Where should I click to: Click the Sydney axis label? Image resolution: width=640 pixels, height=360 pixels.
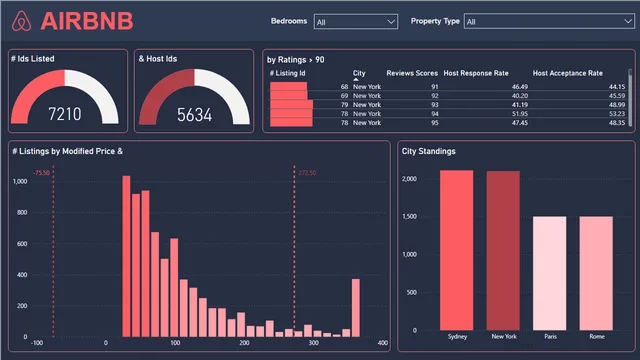pos(457,336)
